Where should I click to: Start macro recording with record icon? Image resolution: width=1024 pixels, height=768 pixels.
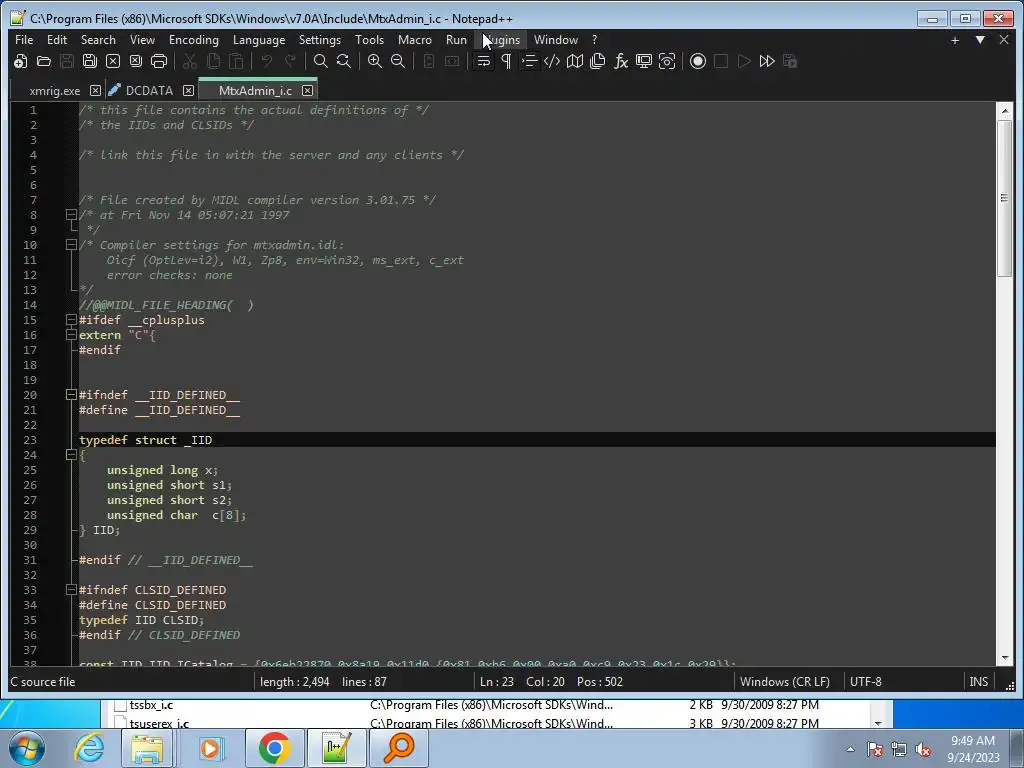point(698,61)
